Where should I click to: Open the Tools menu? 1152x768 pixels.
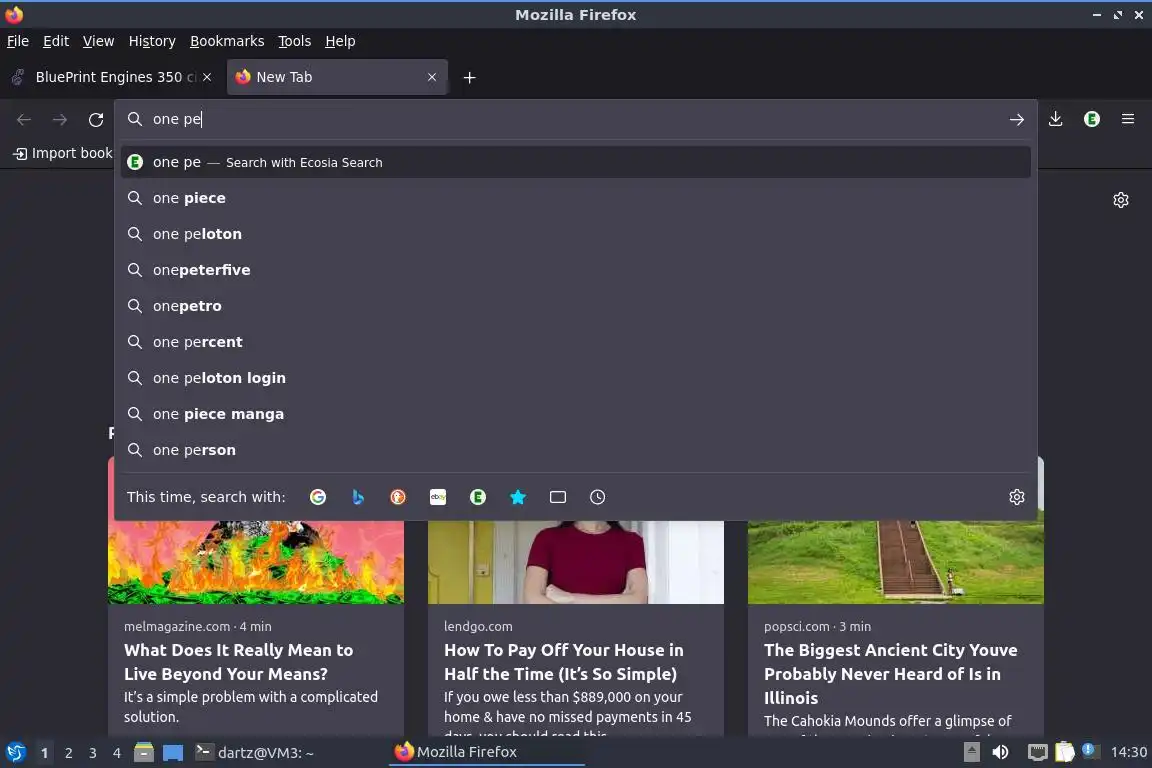click(295, 41)
